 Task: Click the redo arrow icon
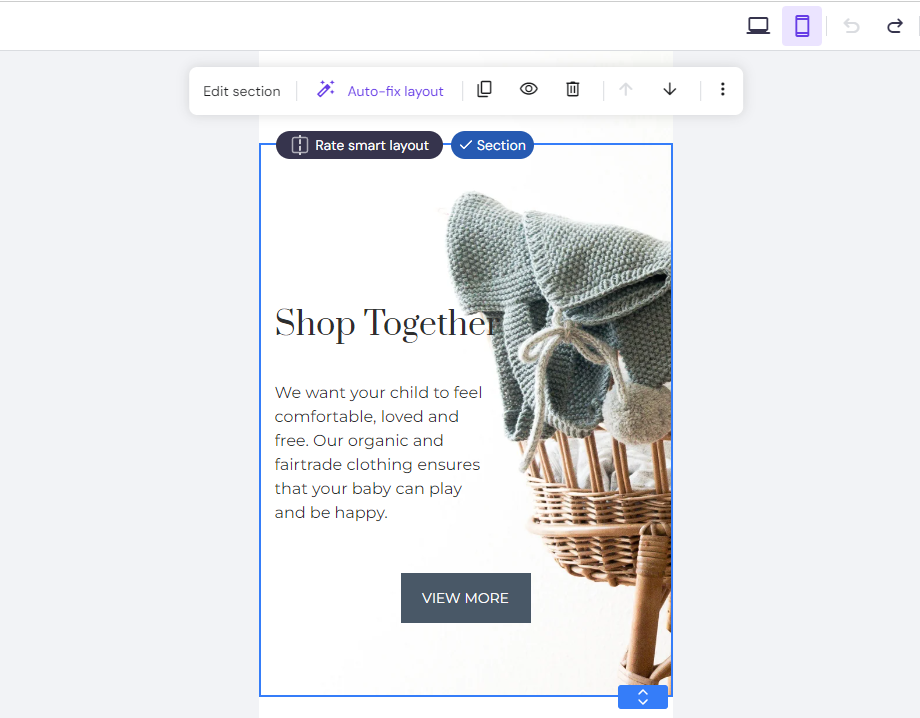894,26
